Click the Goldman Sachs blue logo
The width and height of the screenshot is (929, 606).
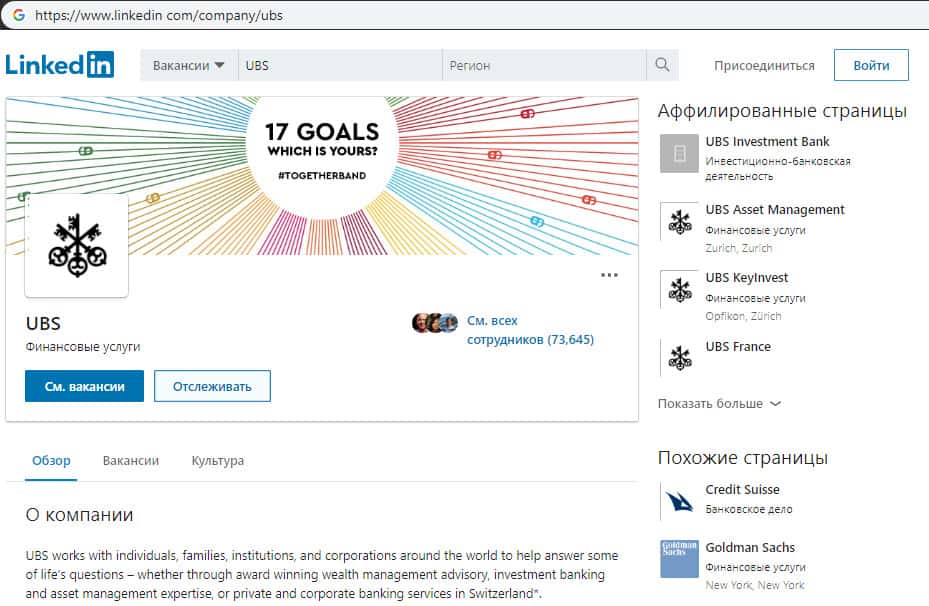click(x=680, y=559)
